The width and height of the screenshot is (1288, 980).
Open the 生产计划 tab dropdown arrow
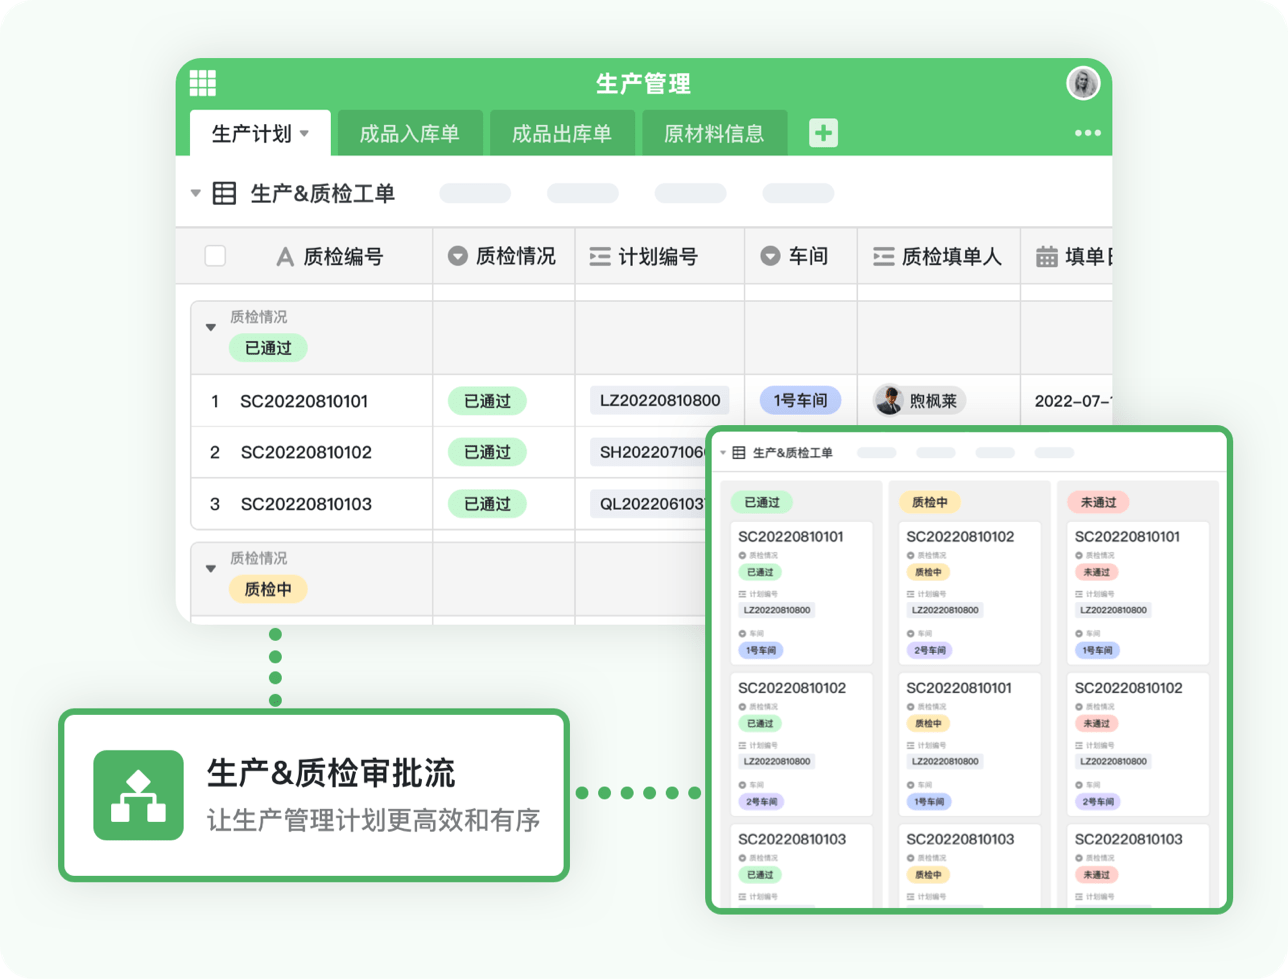pos(305,133)
